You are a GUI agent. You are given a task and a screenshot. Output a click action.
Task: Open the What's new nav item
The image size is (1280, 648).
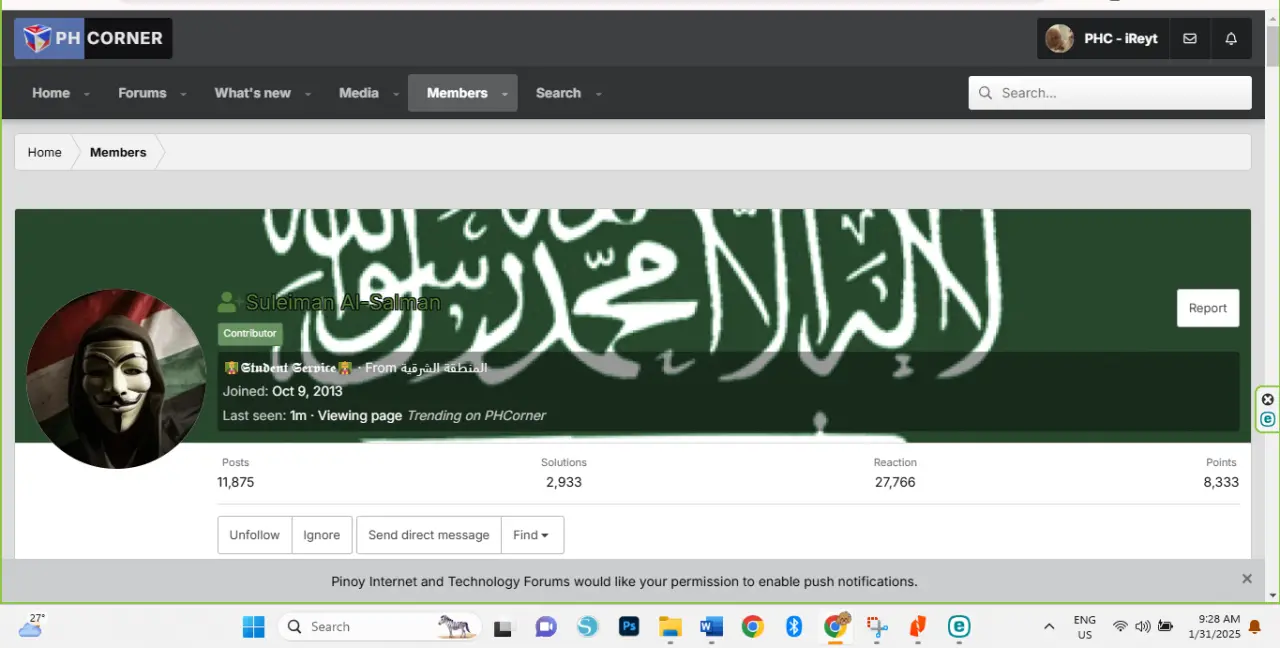253,93
